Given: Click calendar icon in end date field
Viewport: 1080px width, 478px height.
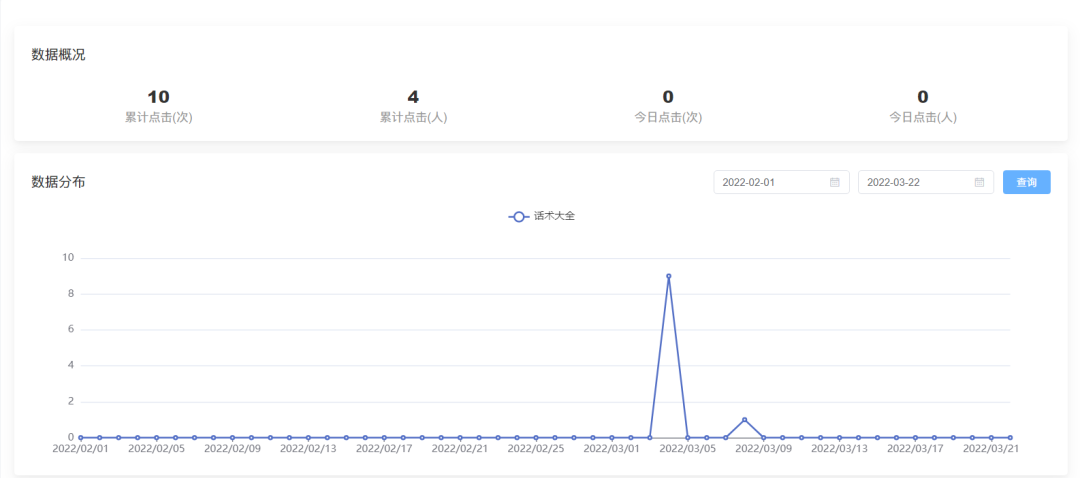Looking at the screenshot, I should click(x=979, y=183).
